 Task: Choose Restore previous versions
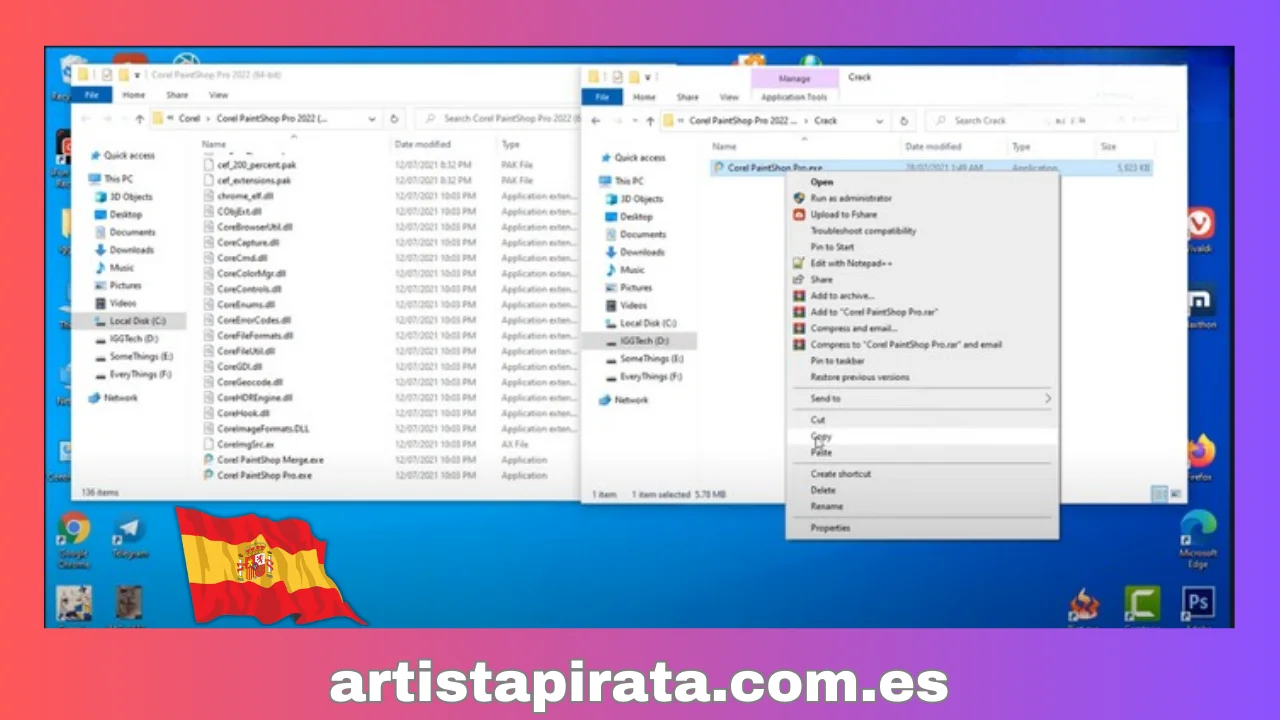point(860,377)
